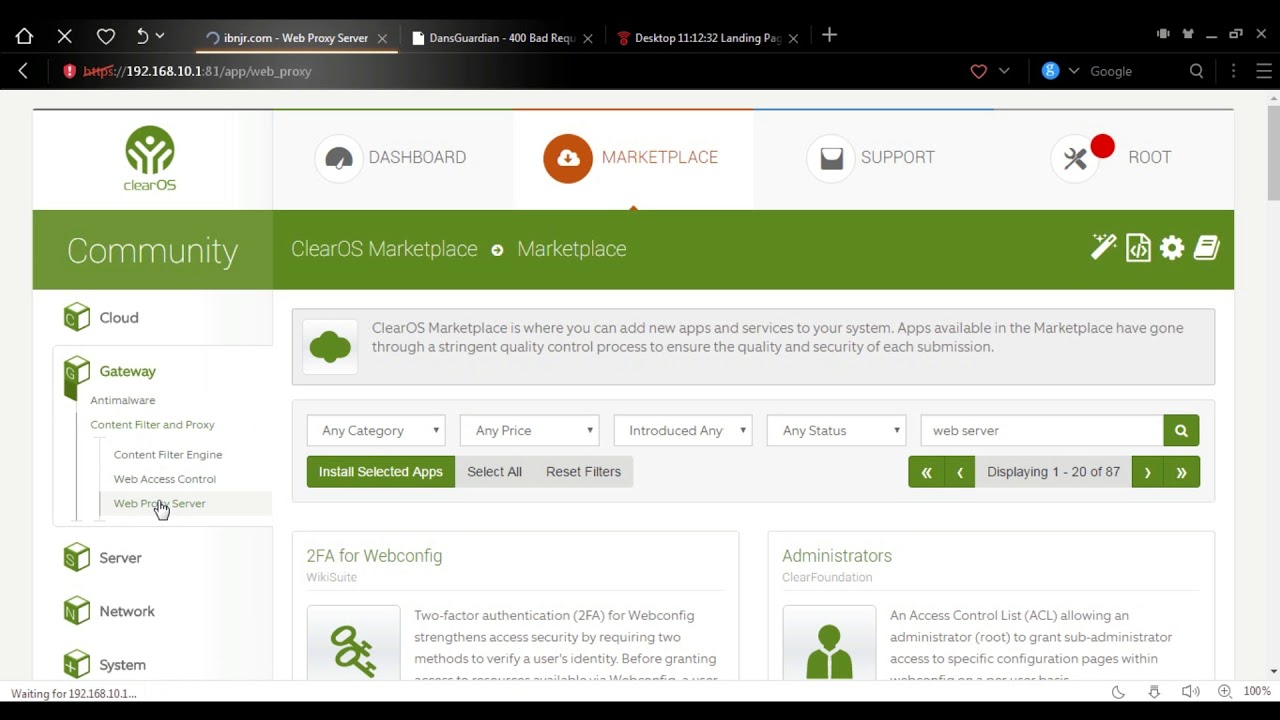Screen dimensions: 1280x720
Task: Open Content Filter Engine page
Action: pyautogui.click(x=168, y=455)
